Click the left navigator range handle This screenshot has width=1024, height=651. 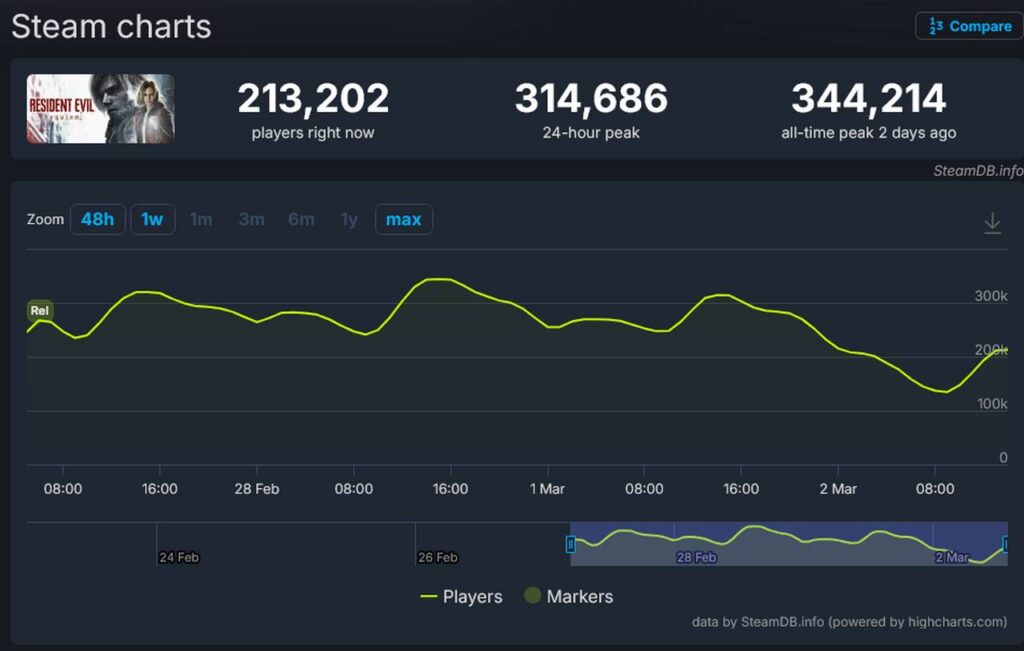[x=571, y=544]
